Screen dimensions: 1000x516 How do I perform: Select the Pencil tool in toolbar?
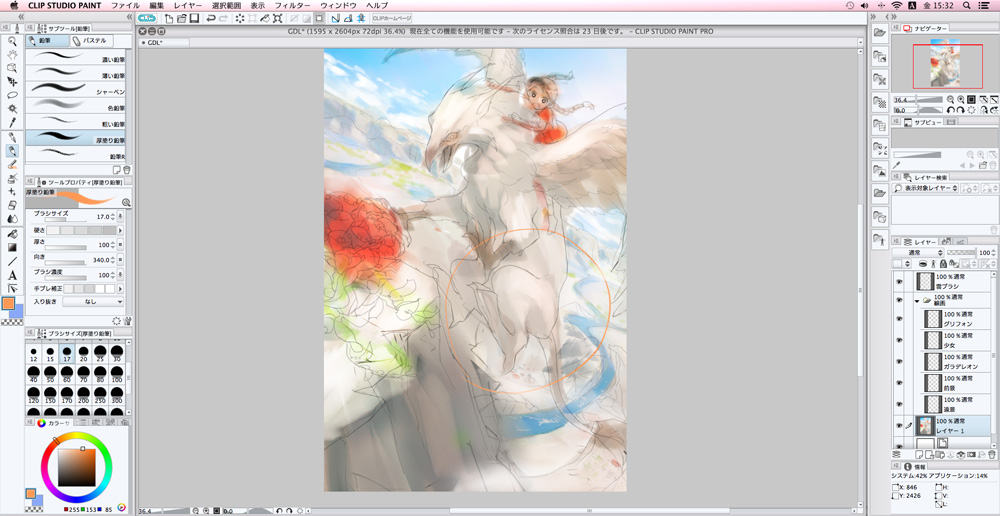click(12, 151)
